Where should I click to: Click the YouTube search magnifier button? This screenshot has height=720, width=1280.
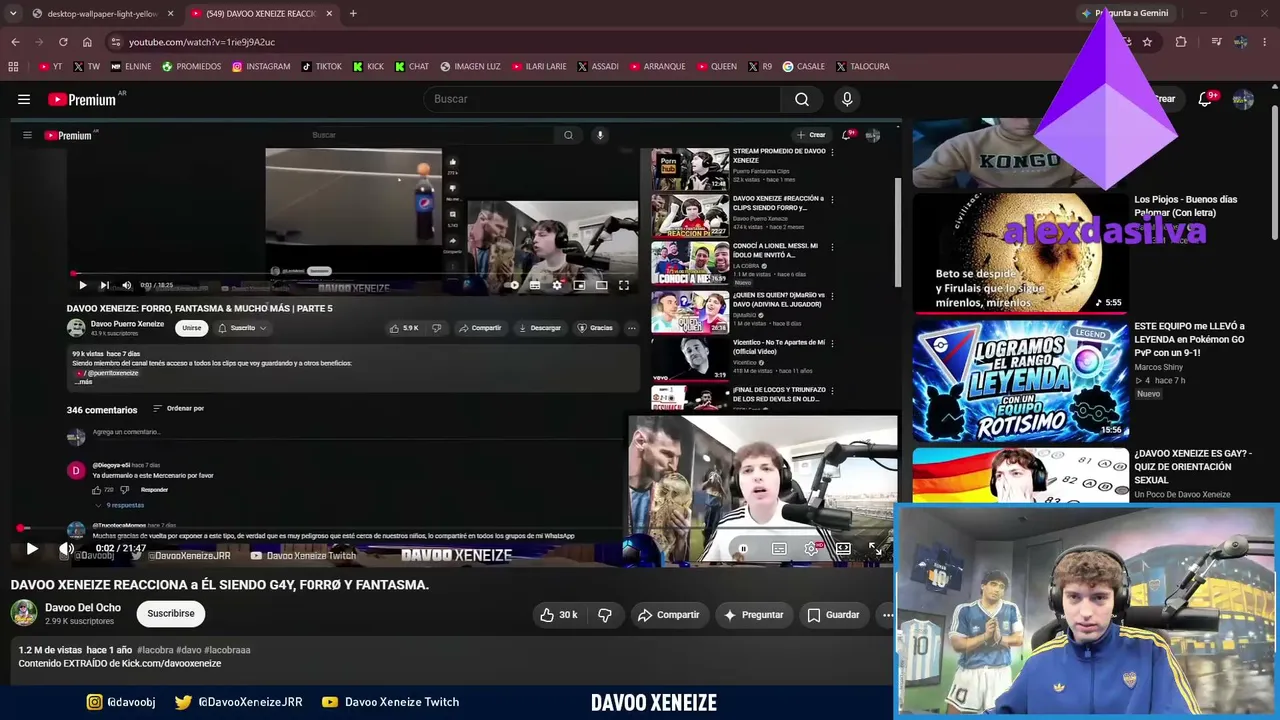point(802,99)
